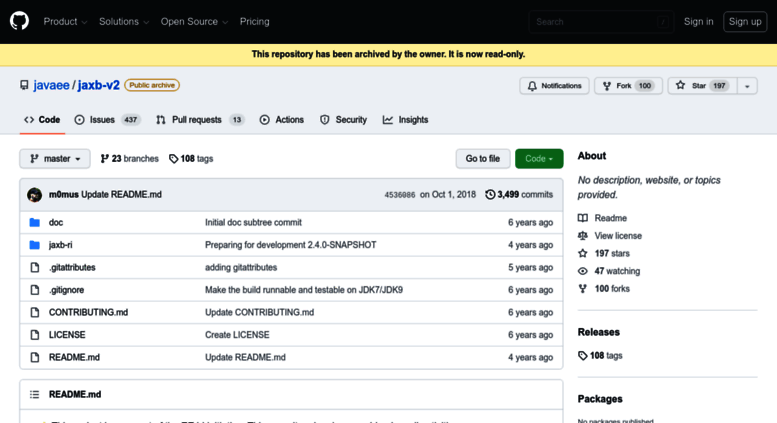Open commit Make the build runnable and testable

pos(304,290)
